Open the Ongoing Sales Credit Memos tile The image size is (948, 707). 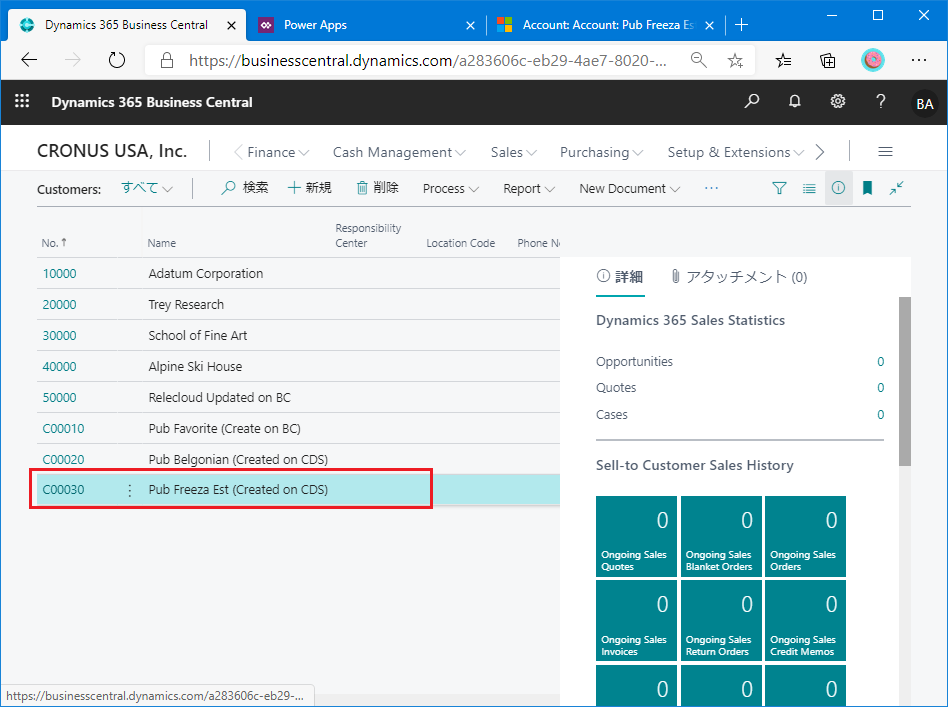tap(805, 621)
